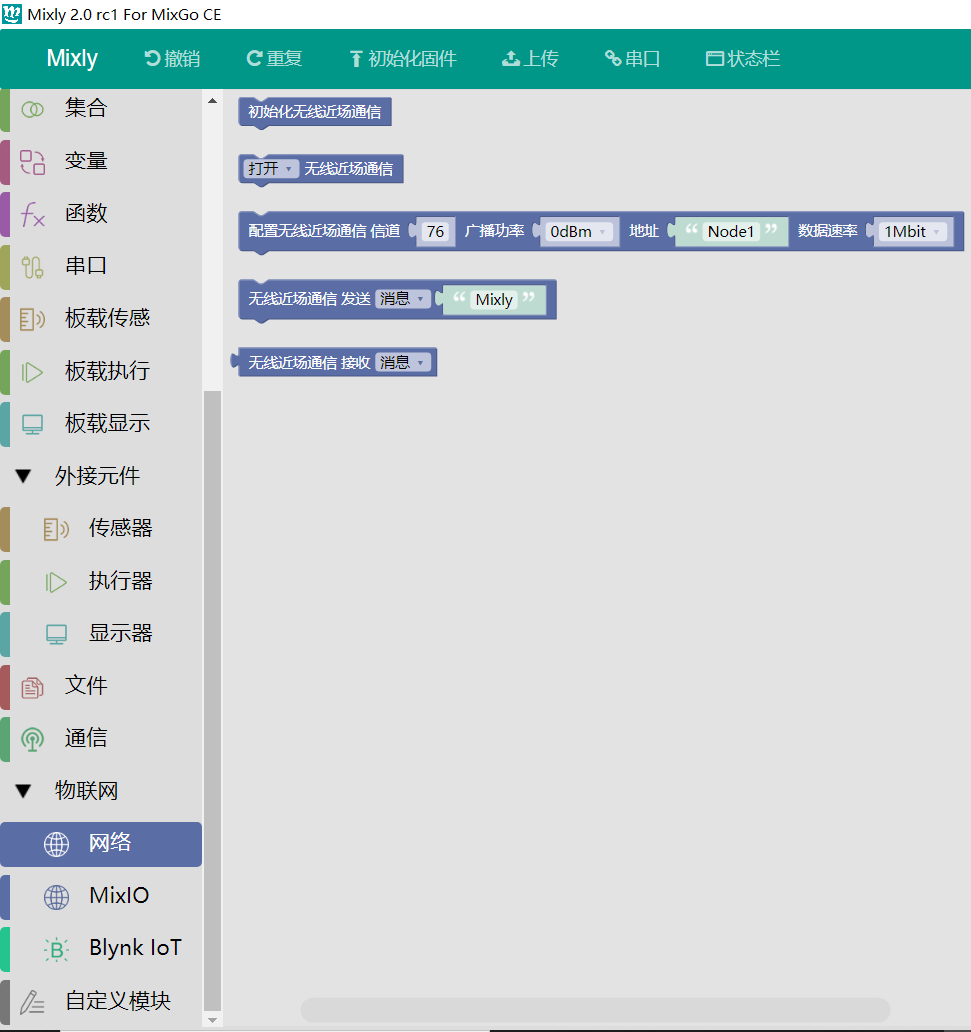The image size is (971, 1032).
Task: Select the 函数 category
Action: click(x=101, y=215)
